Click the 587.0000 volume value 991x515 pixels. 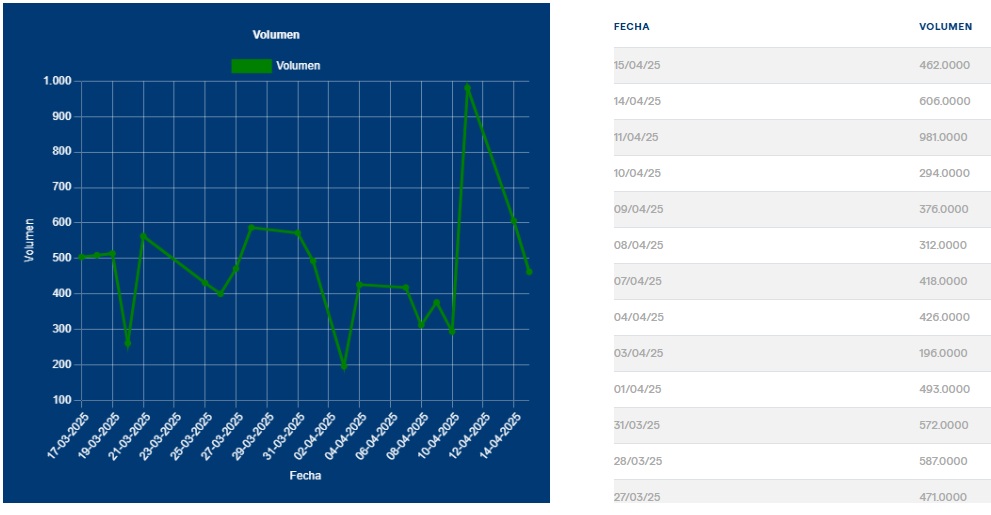point(944,461)
